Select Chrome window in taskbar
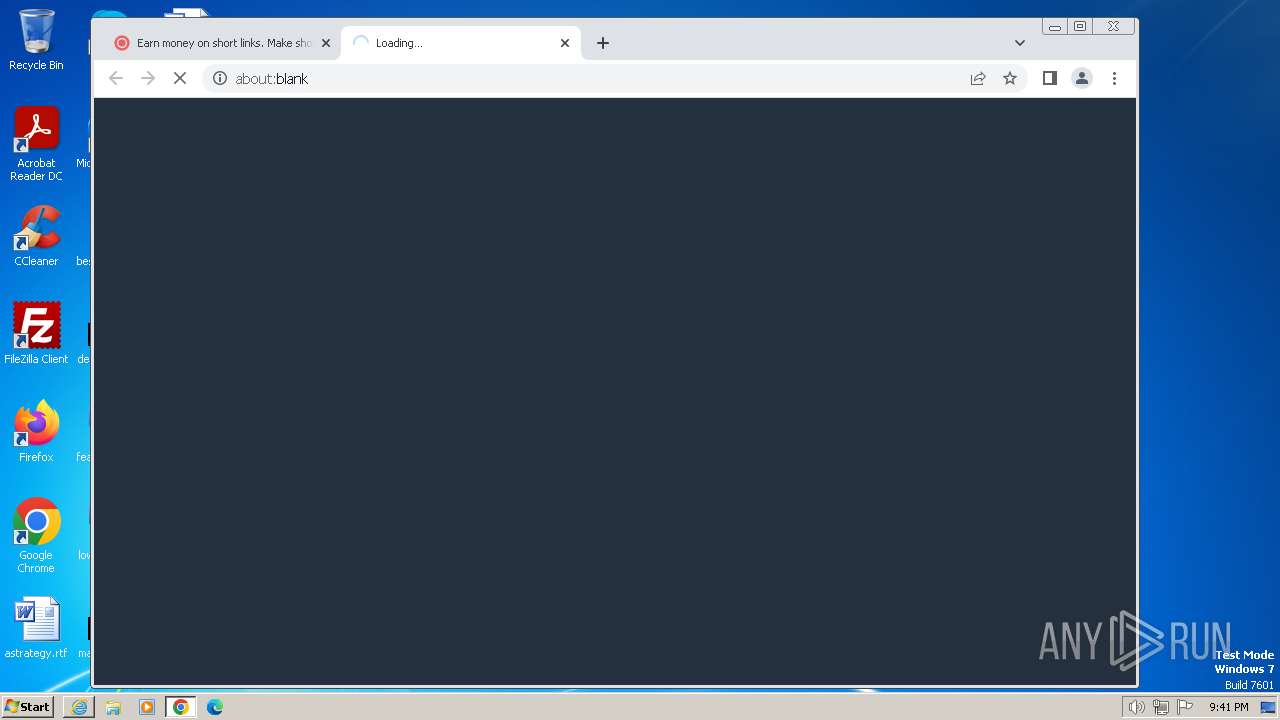Screen dimensions: 1280x720 pyautogui.click(x=181, y=707)
